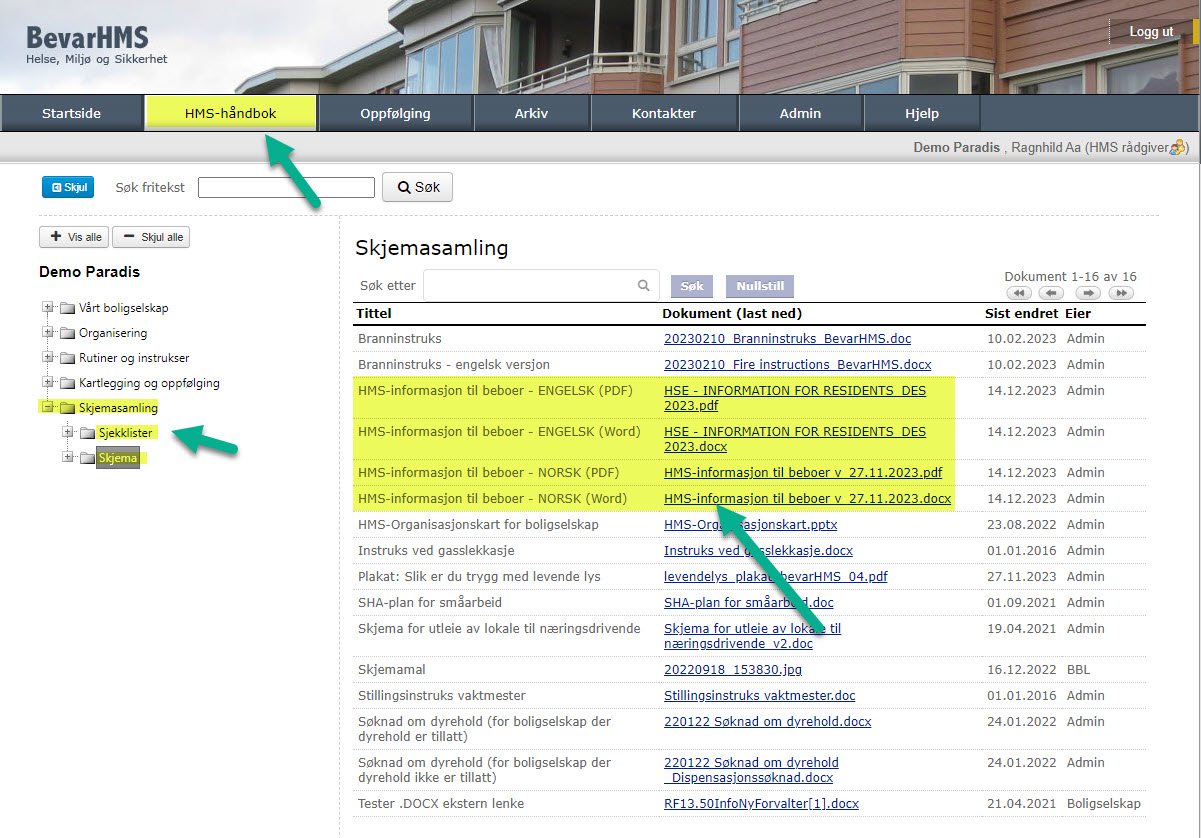This screenshot has width=1201, height=838.
Task: Go to the first page of documents
Action: coord(1019,293)
